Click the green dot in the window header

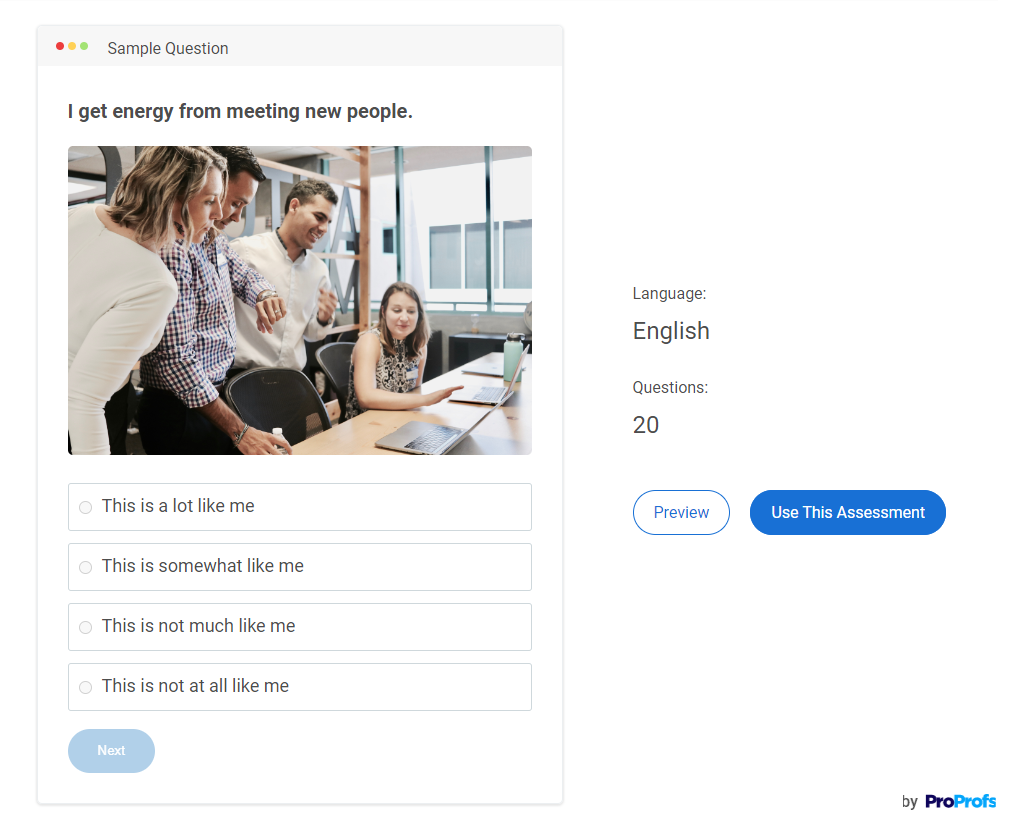pos(84,46)
